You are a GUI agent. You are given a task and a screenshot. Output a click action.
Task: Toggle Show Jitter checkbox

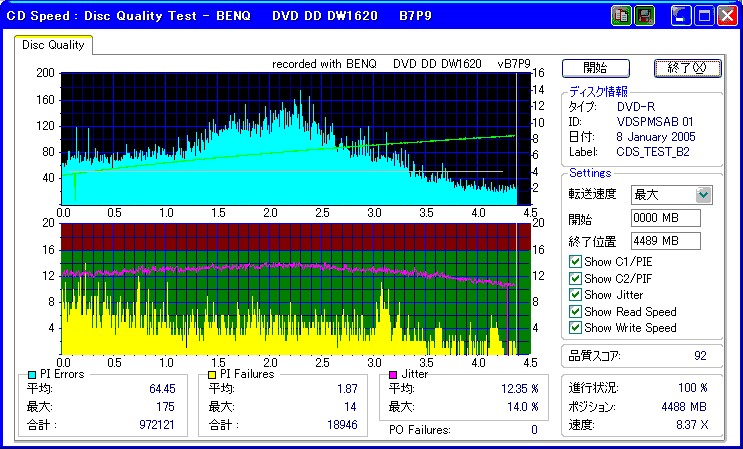(x=575, y=295)
